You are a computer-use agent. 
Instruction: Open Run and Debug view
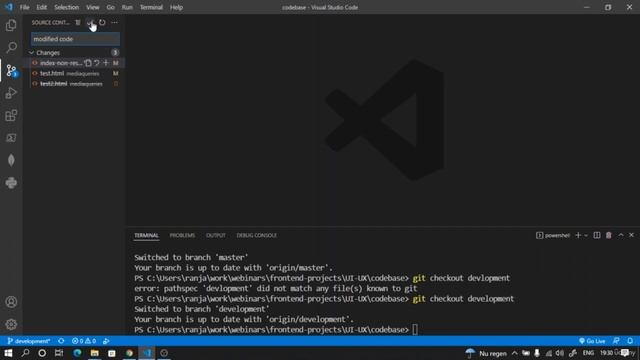tap(11, 93)
